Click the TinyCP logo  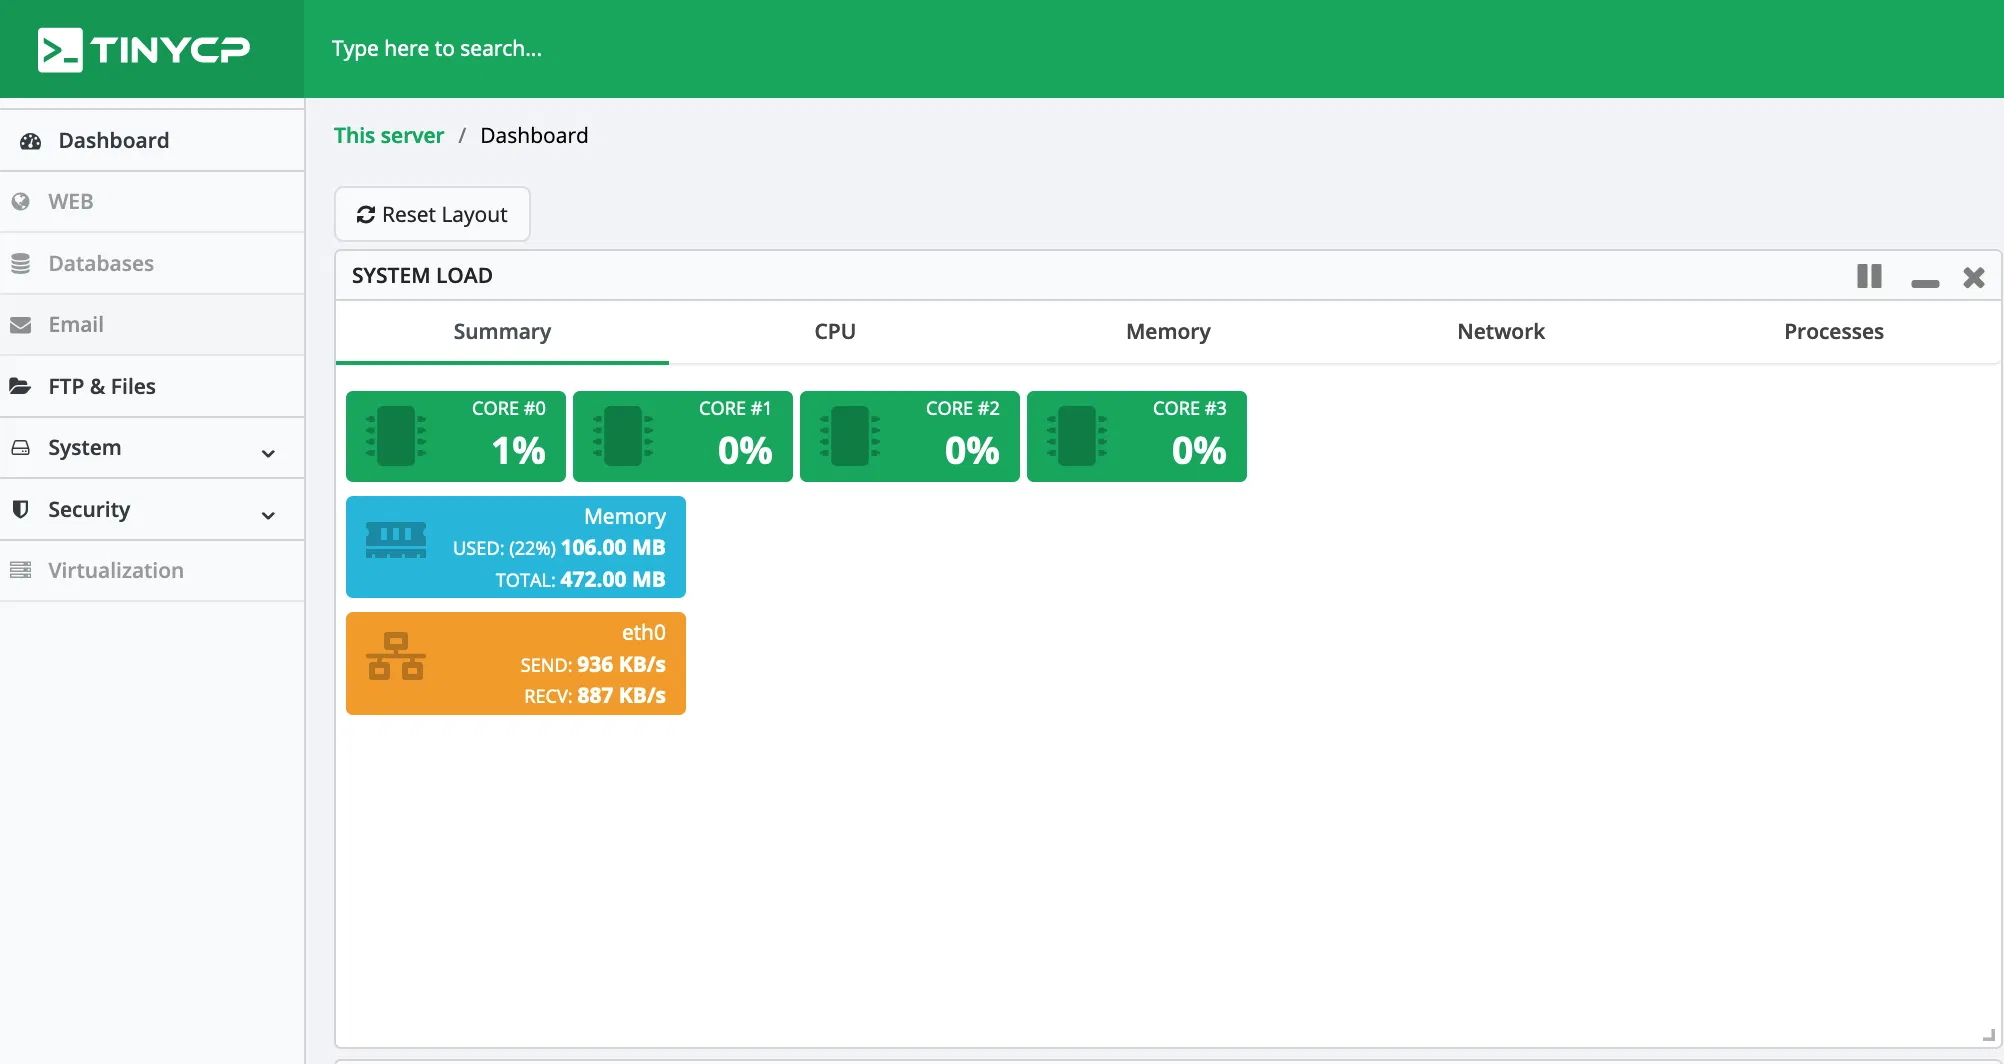point(143,49)
